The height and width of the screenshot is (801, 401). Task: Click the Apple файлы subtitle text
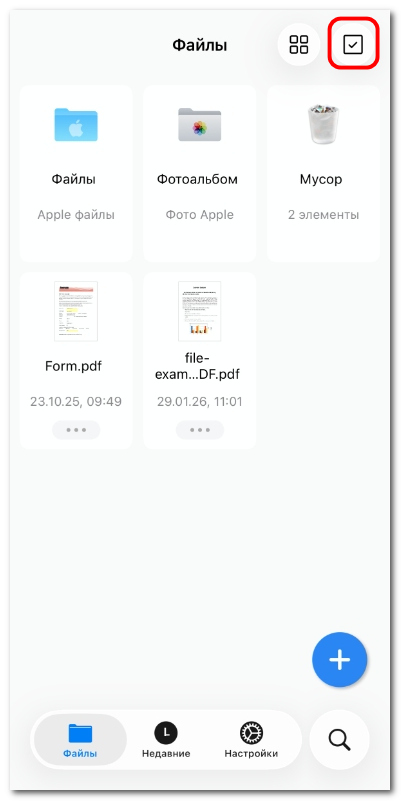tap(76, 215)
